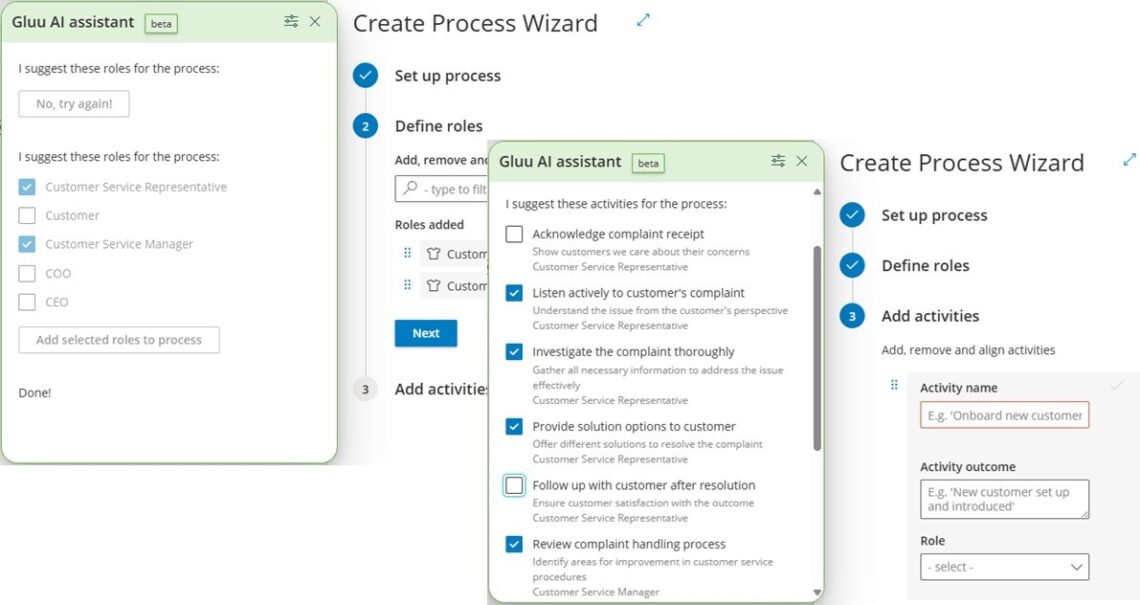This screenshot has height=605, width=1140.
Task: Click the Define roles label, right wizard
Action: (925, 265)
